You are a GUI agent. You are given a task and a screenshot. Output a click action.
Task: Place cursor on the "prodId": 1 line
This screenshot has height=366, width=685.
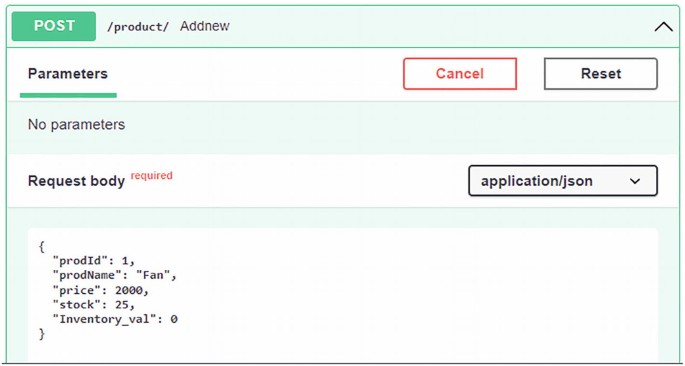pyautogui.click(x=93, y=261)
